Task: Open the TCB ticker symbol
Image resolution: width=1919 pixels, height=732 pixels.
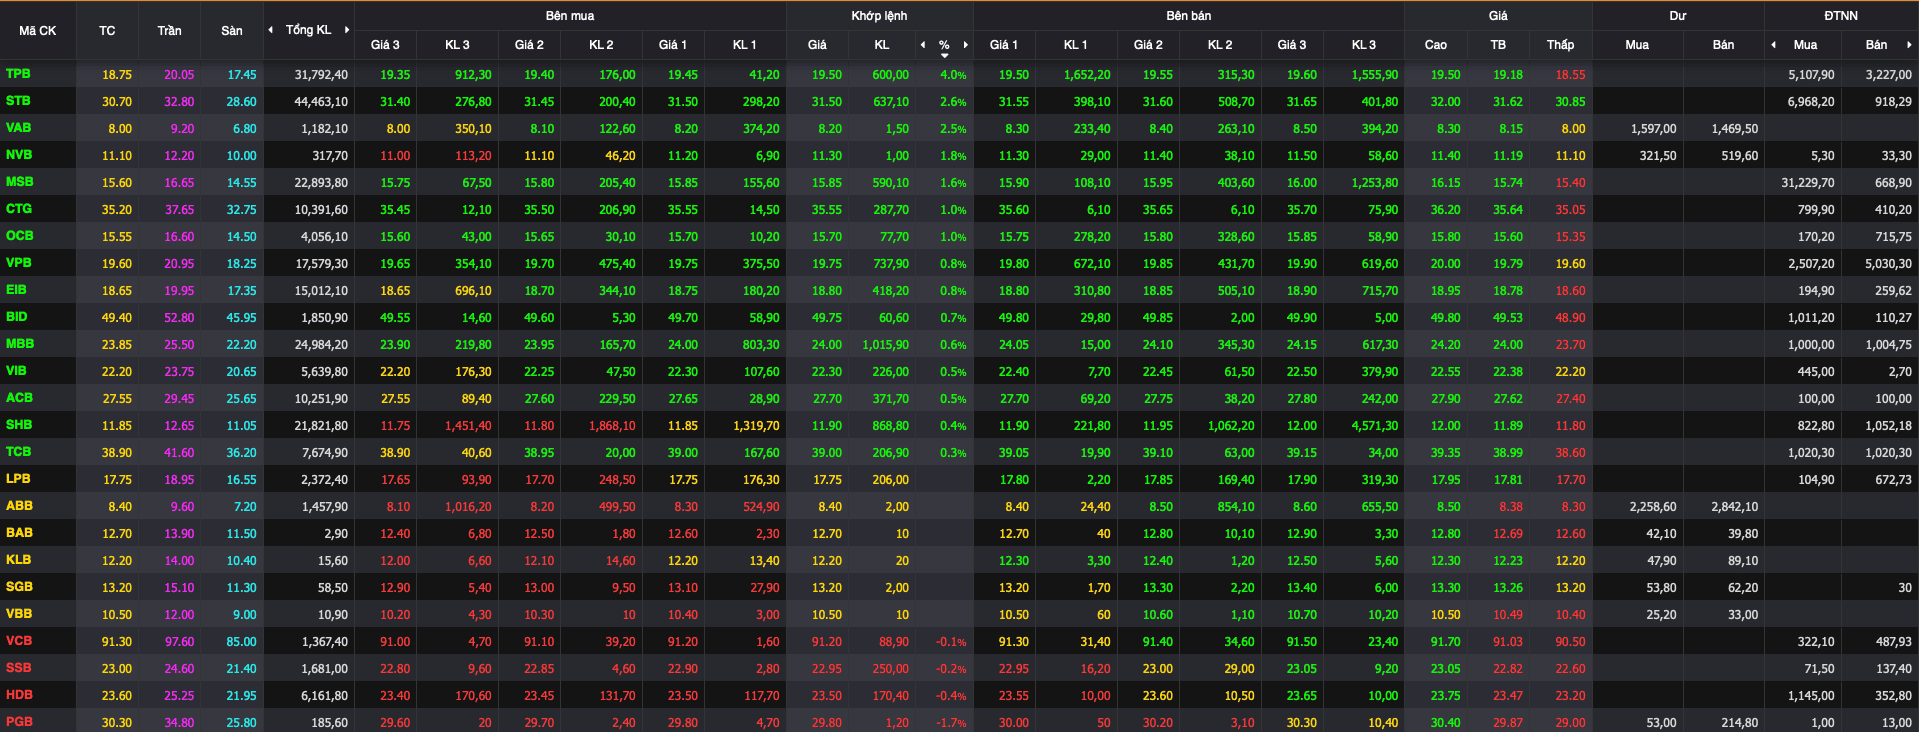Action: 18,452
